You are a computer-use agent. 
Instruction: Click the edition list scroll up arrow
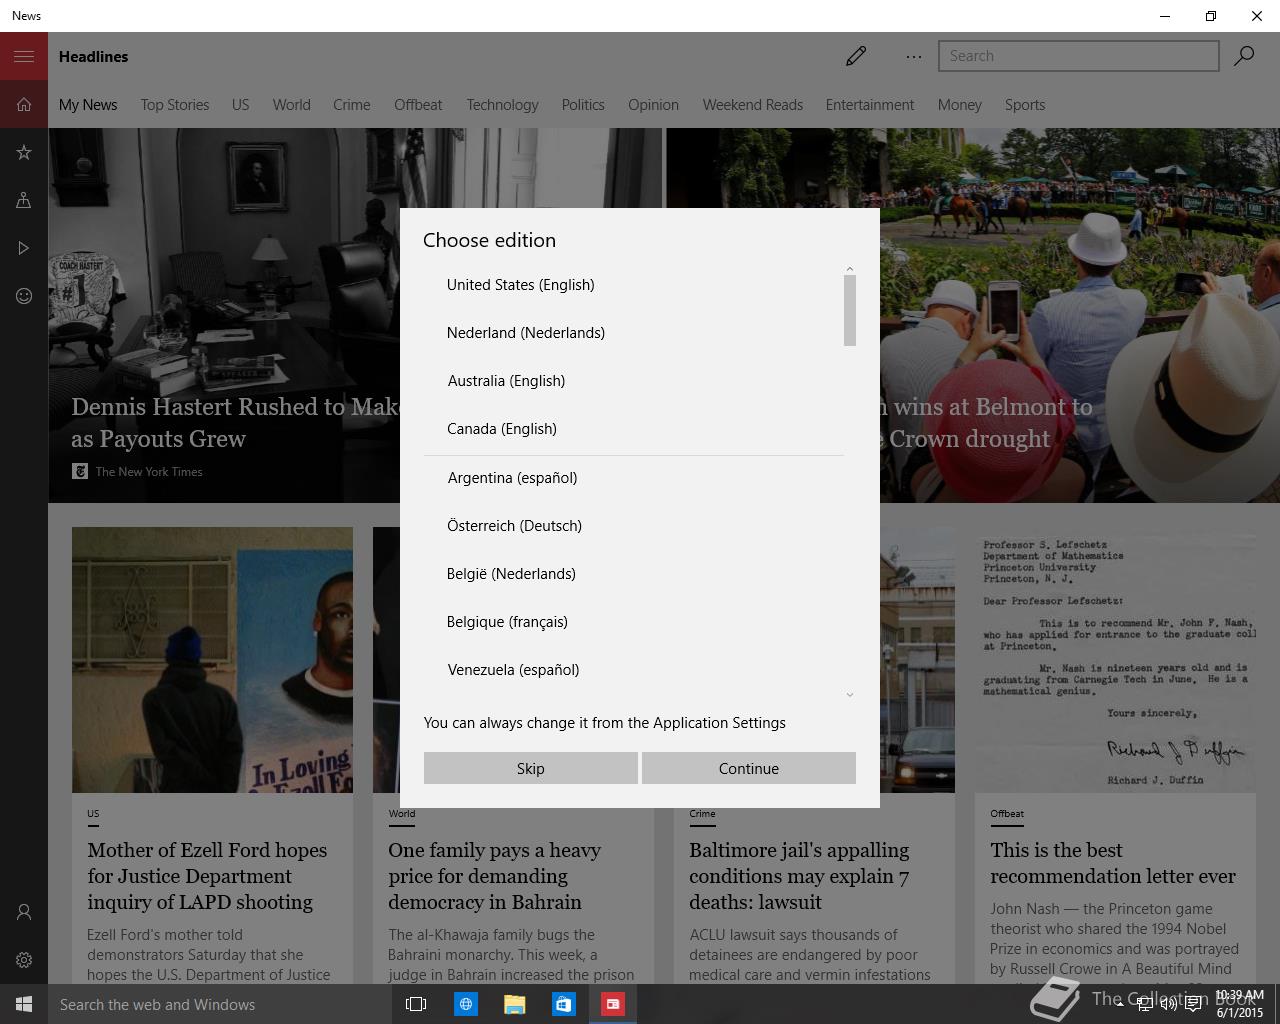(850, 269)
